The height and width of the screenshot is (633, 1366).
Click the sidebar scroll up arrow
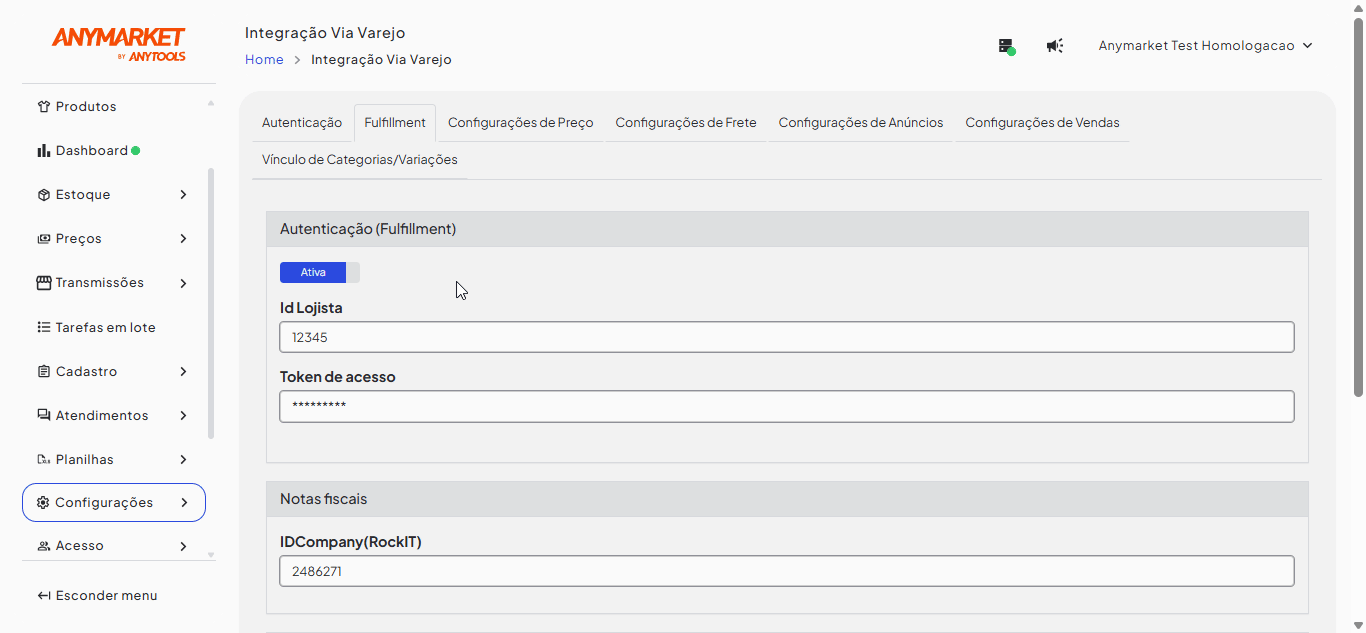click(x=211, y=103)
